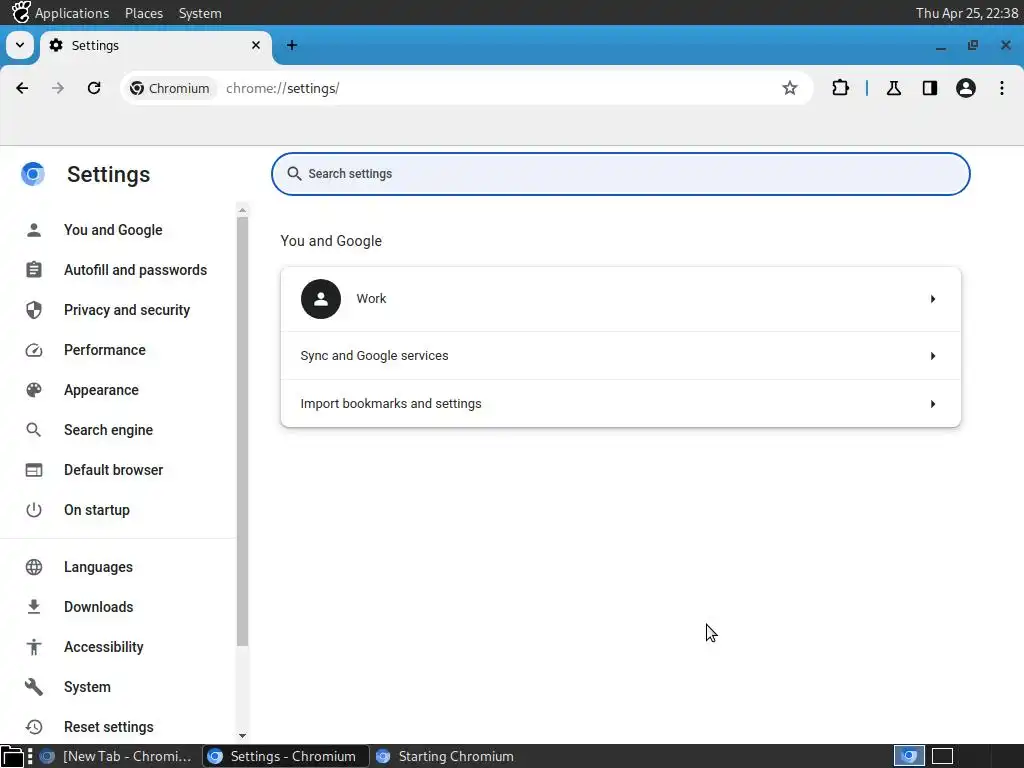Click the Chromium site info chip
Image resolution: width=1024 pixels, height=768 pixels.
170,88
